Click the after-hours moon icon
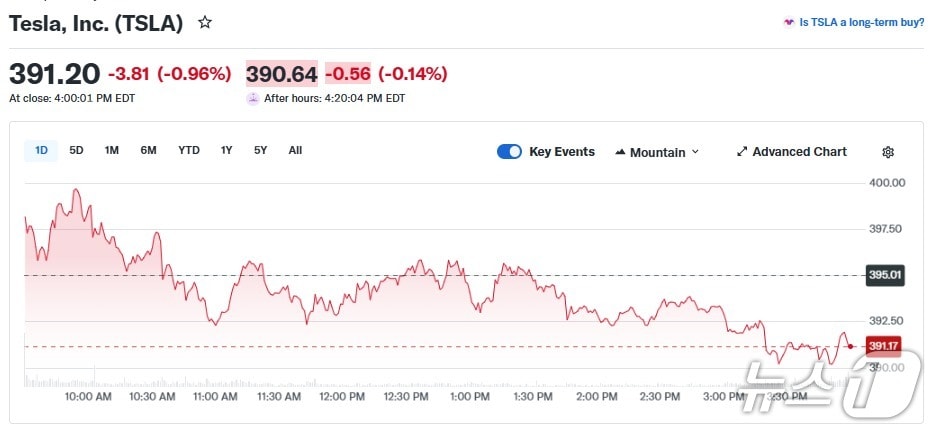 point(252,98)
